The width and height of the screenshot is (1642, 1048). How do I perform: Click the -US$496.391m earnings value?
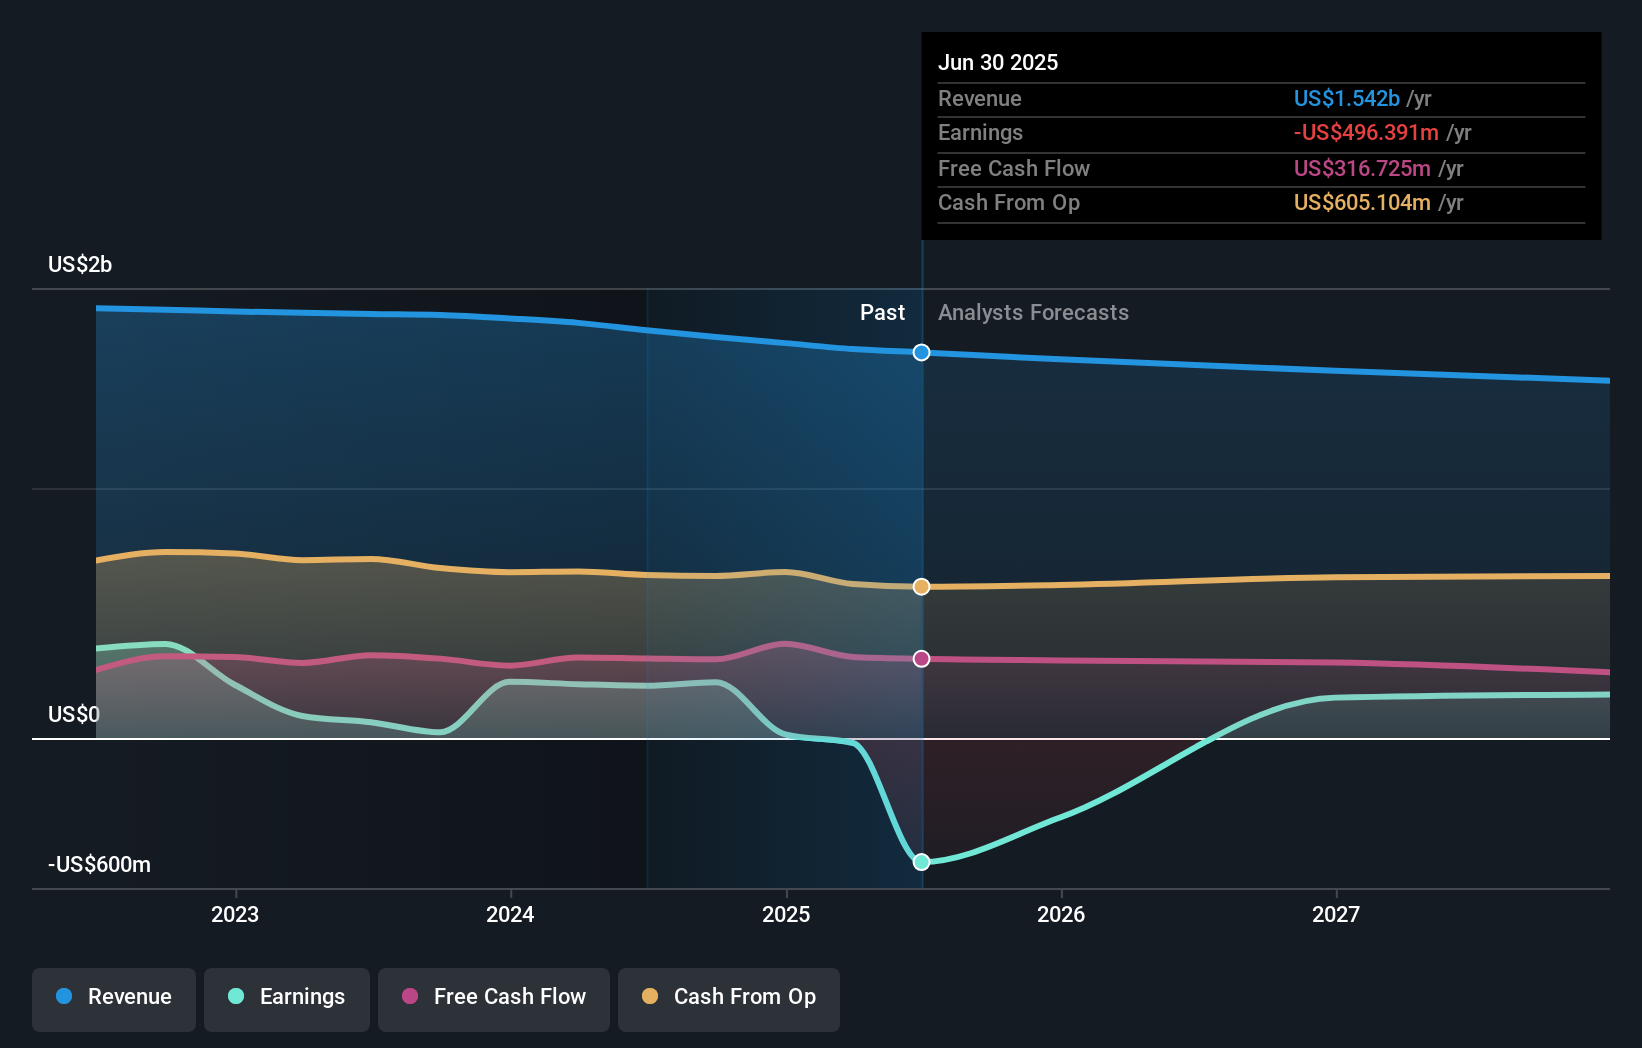(1366, 133)
